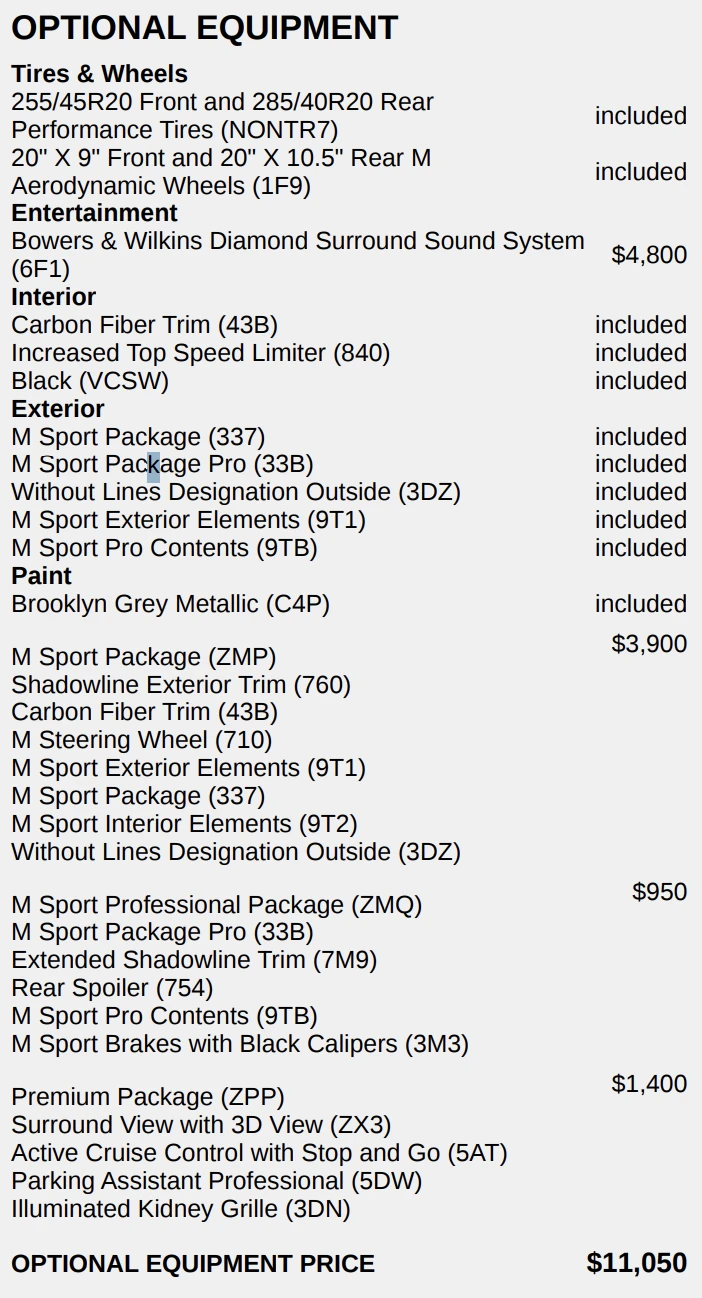702x1298 pixels.
Task: Select Parking Assistant Professional (5DW)
Action: tap(216, 1181)
